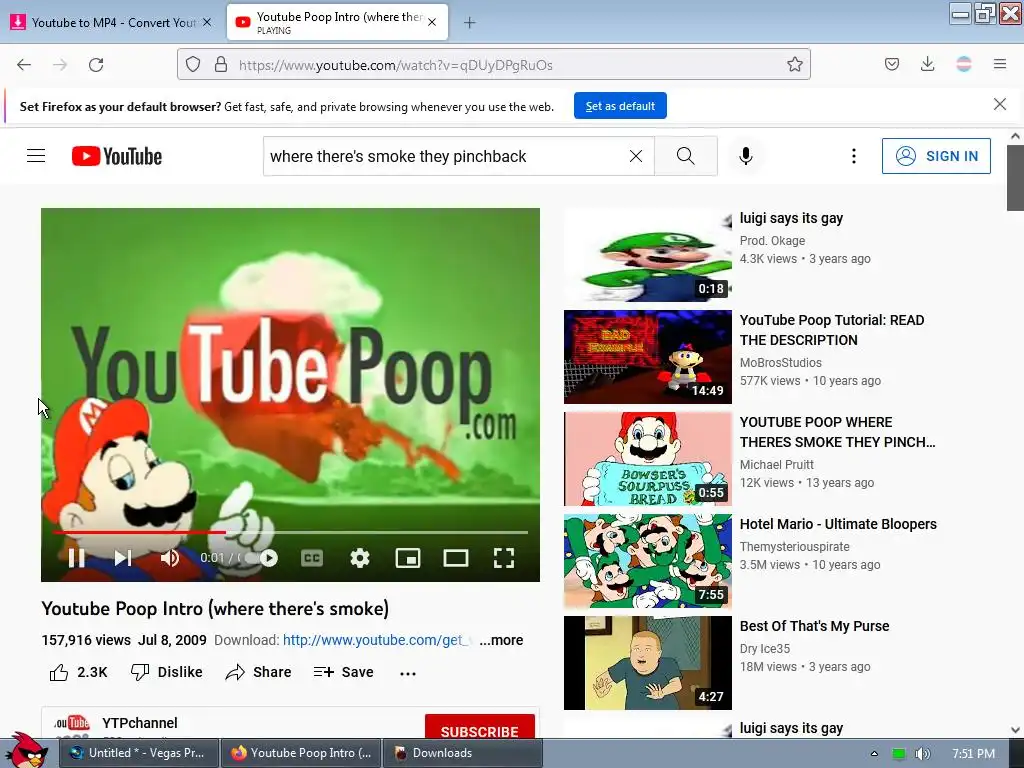Click the page scroll down arrow

(x=1015, y=730)
